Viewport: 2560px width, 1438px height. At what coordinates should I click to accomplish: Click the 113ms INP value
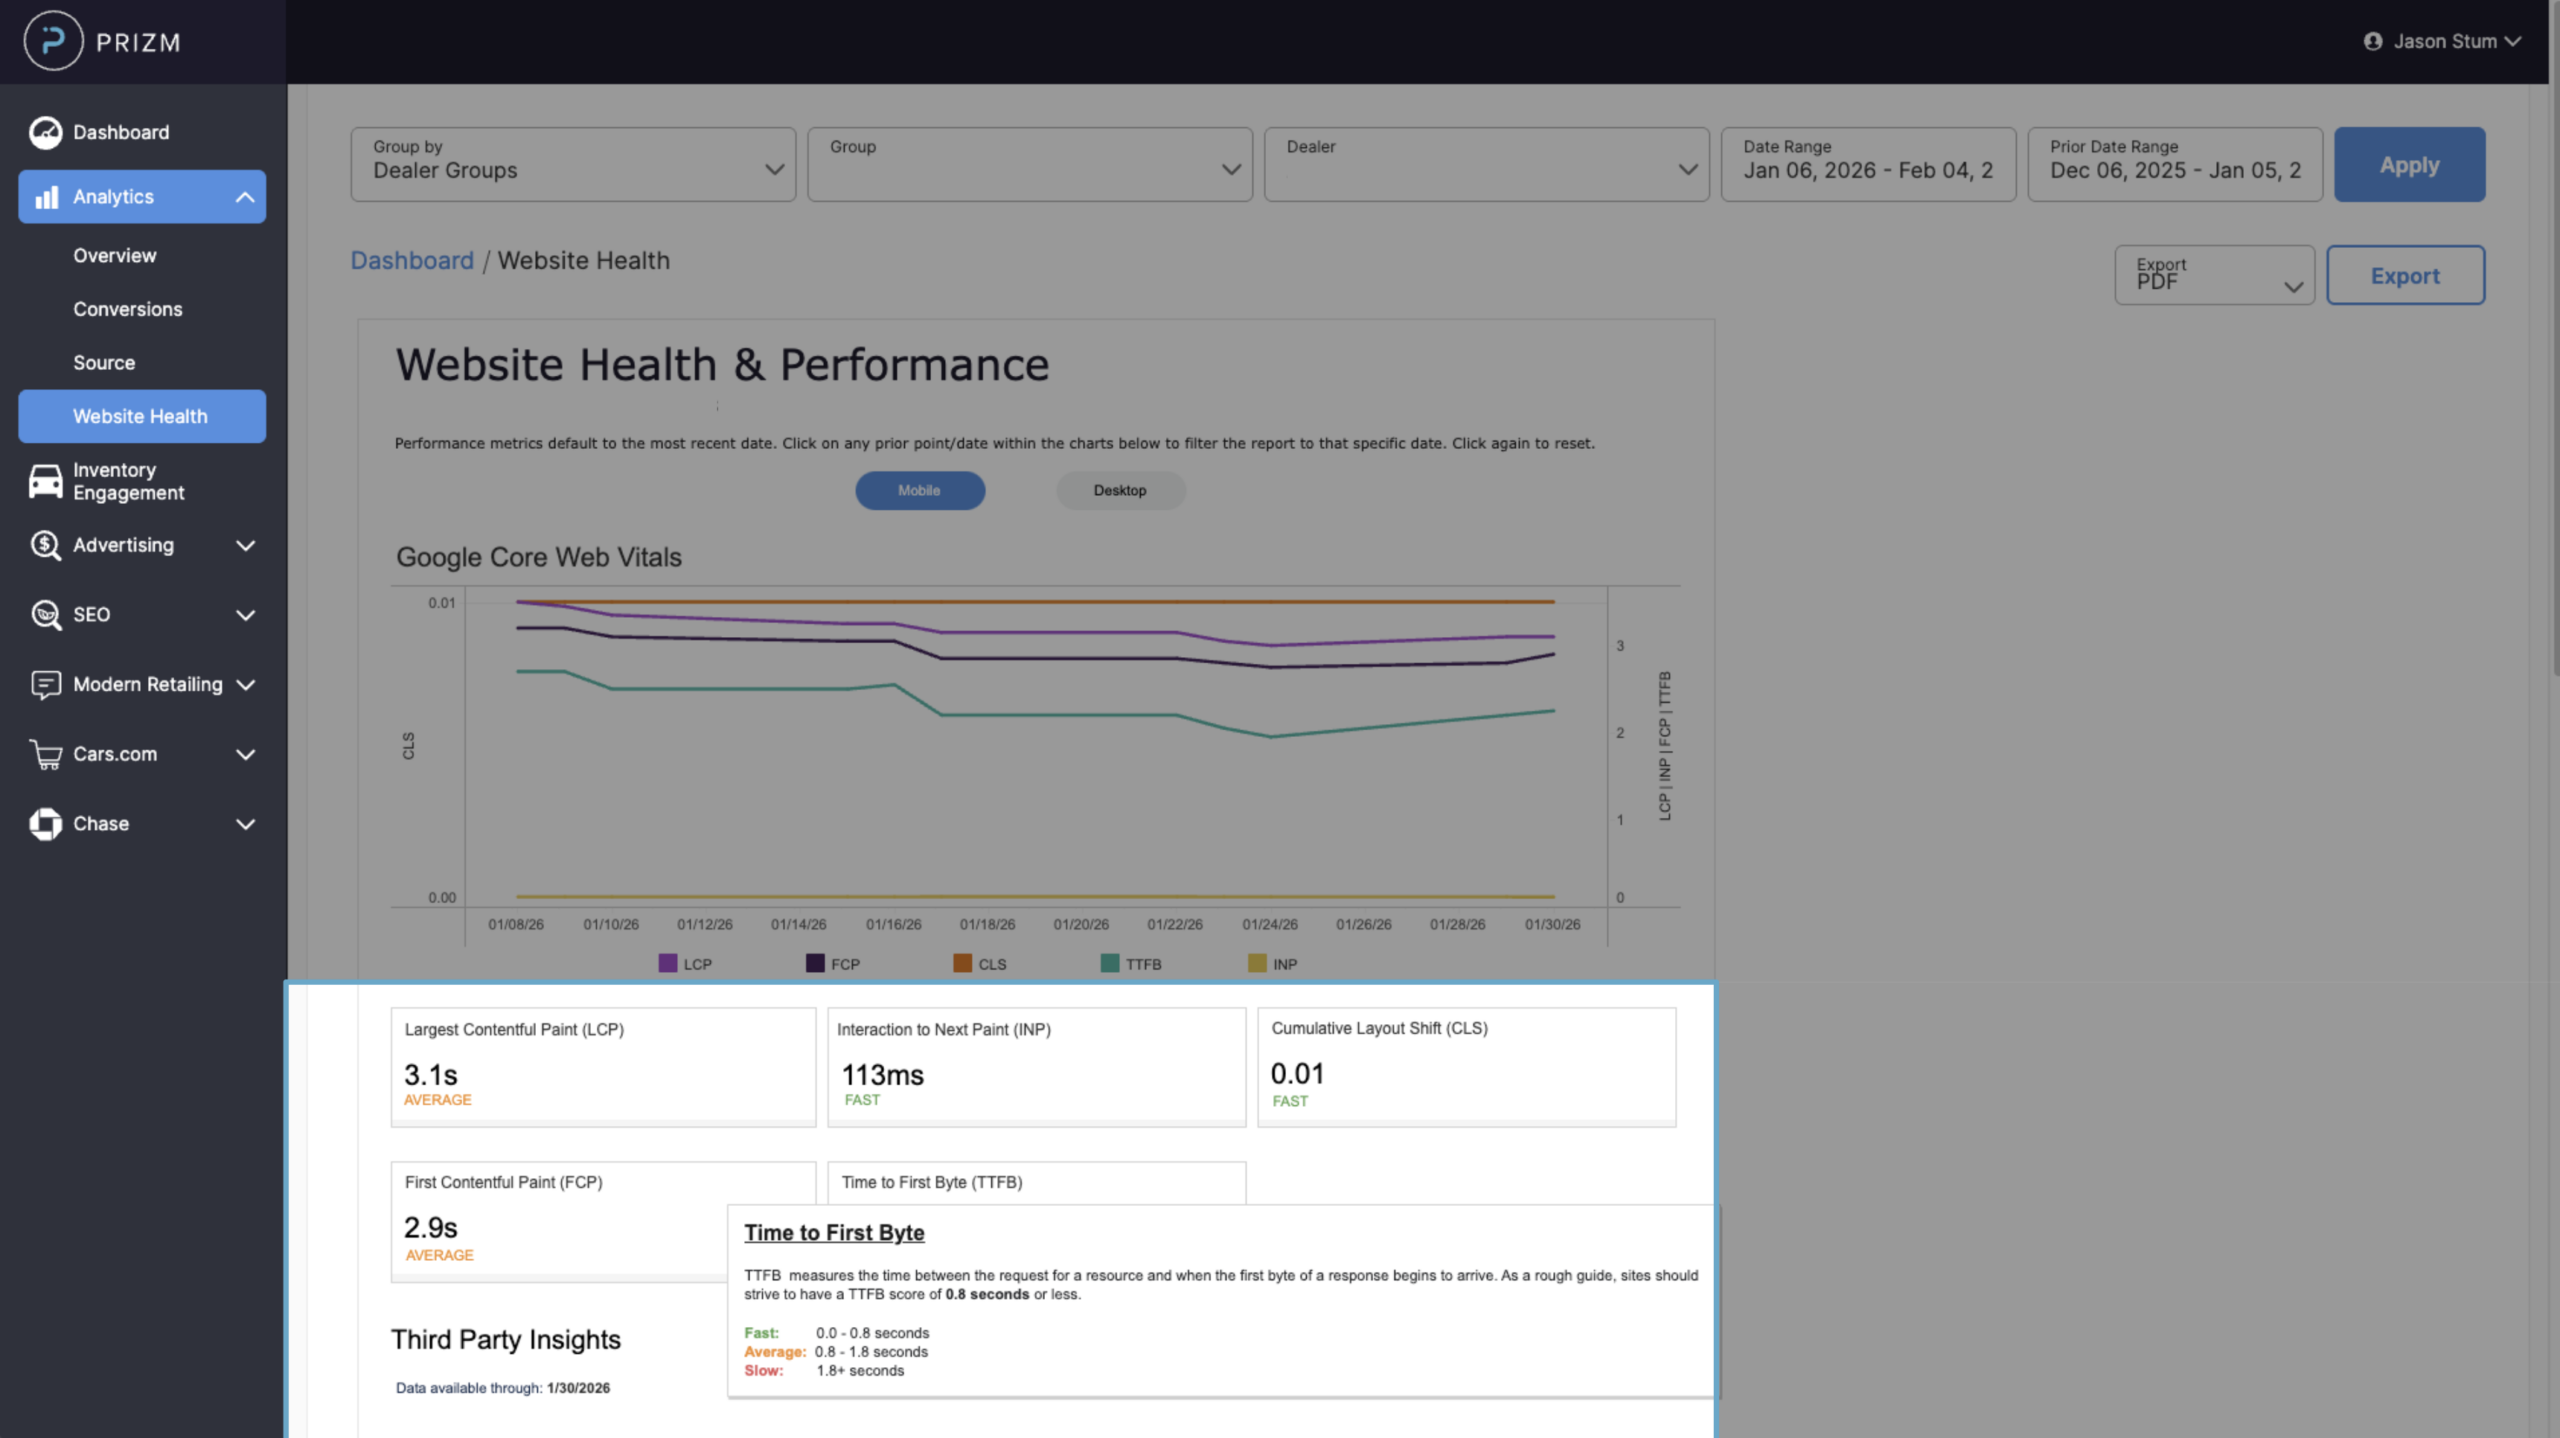pyautogui.click(x=883, y=1075)
